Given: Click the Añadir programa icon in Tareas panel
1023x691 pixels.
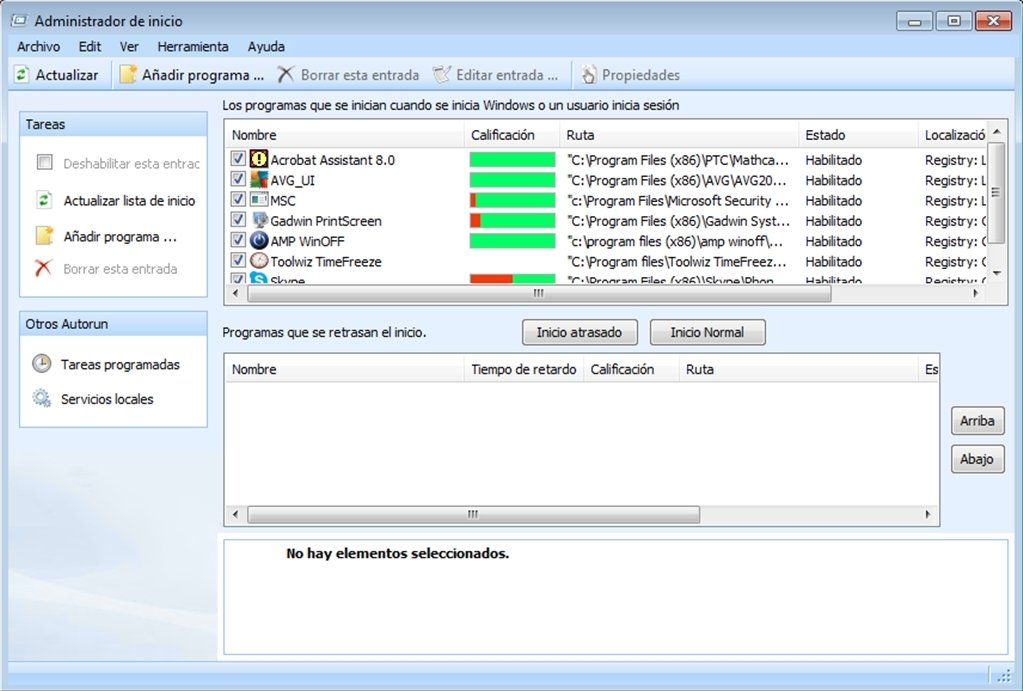Looking at the screenshot, I should point(44,236).
